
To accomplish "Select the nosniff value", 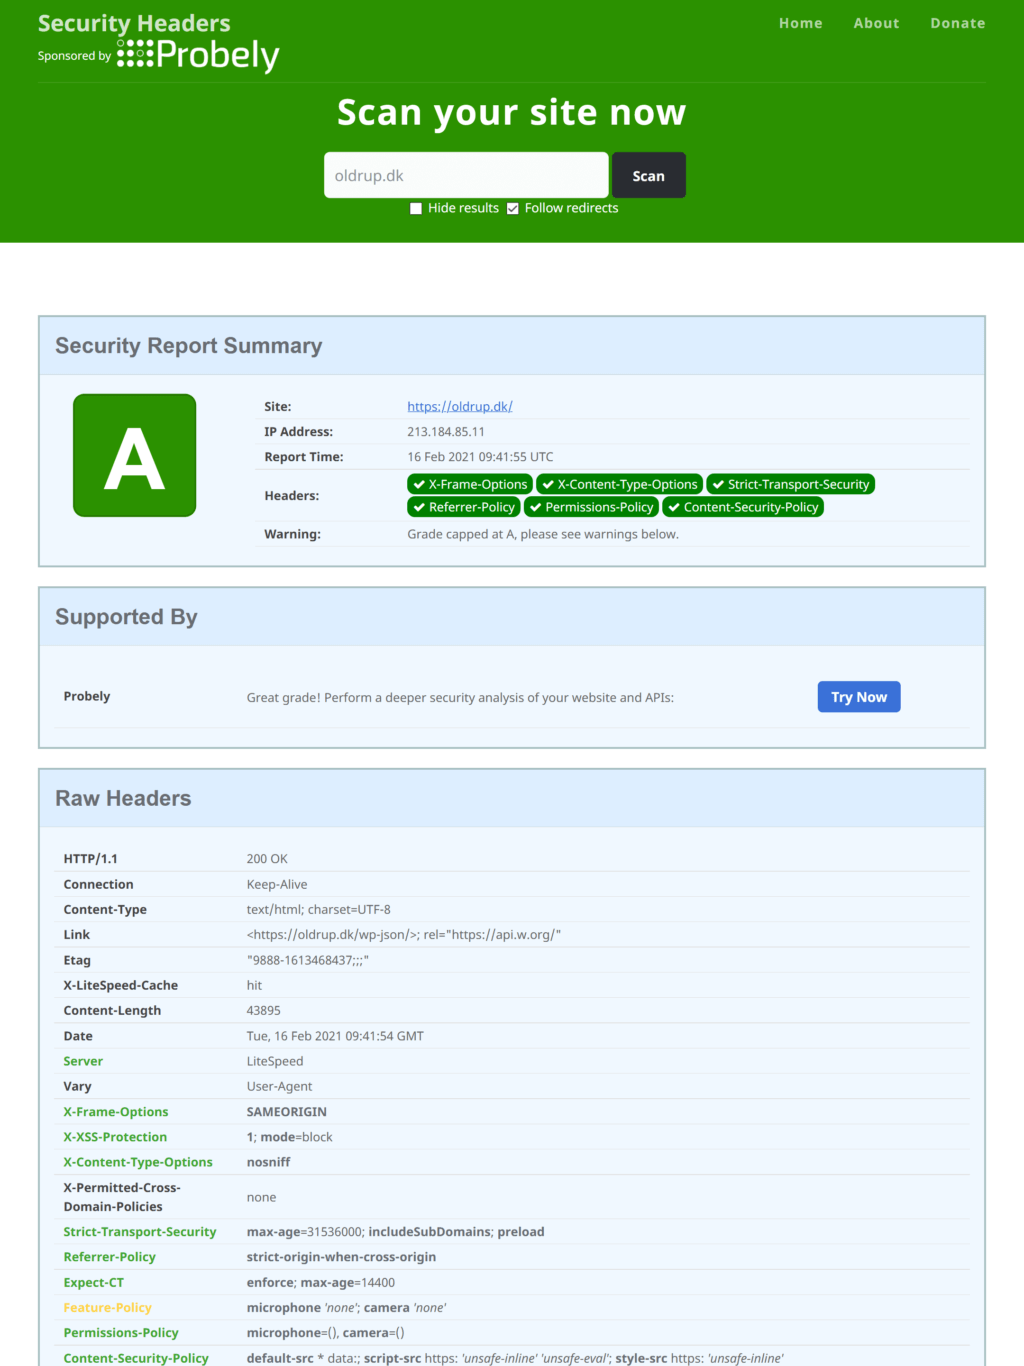I will click(x=269, y=1162).
